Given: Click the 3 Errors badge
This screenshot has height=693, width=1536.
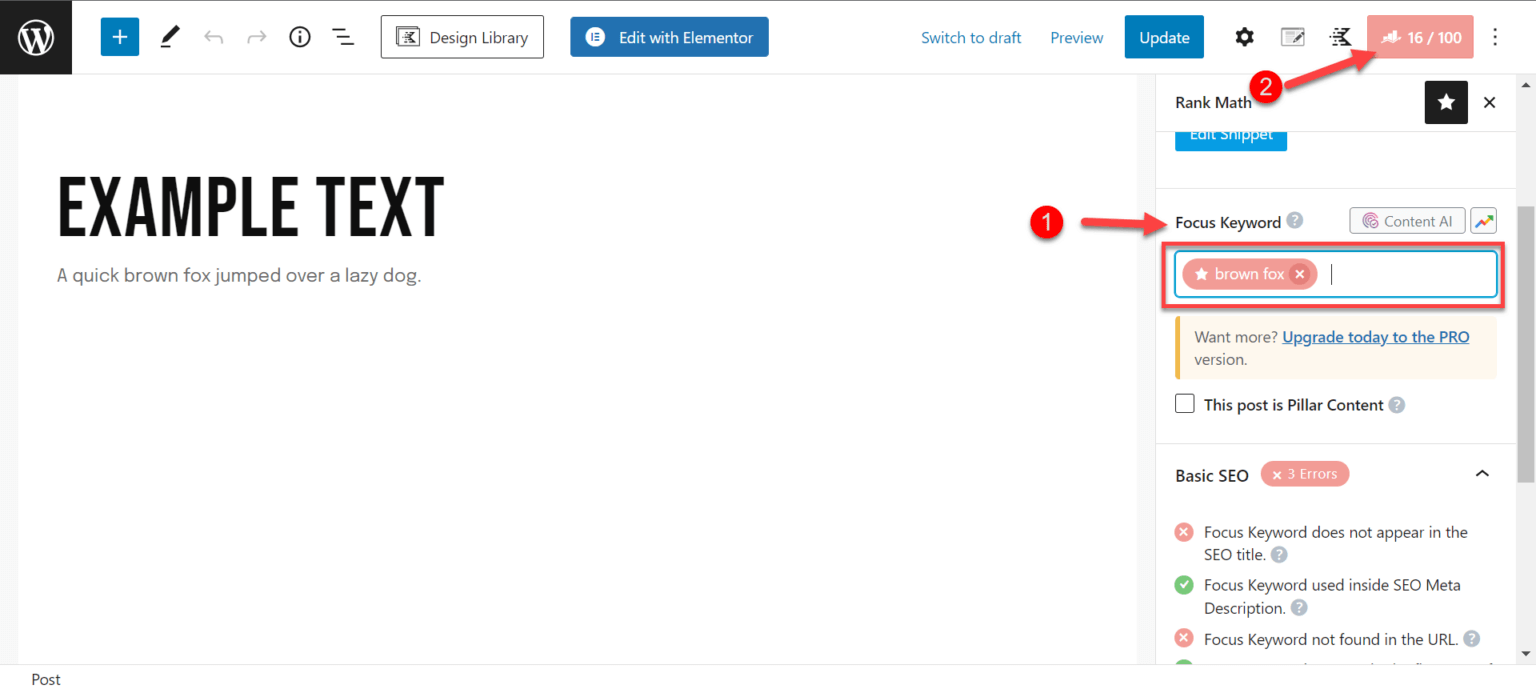Looking at the screenshot, I should [1305, 474].
